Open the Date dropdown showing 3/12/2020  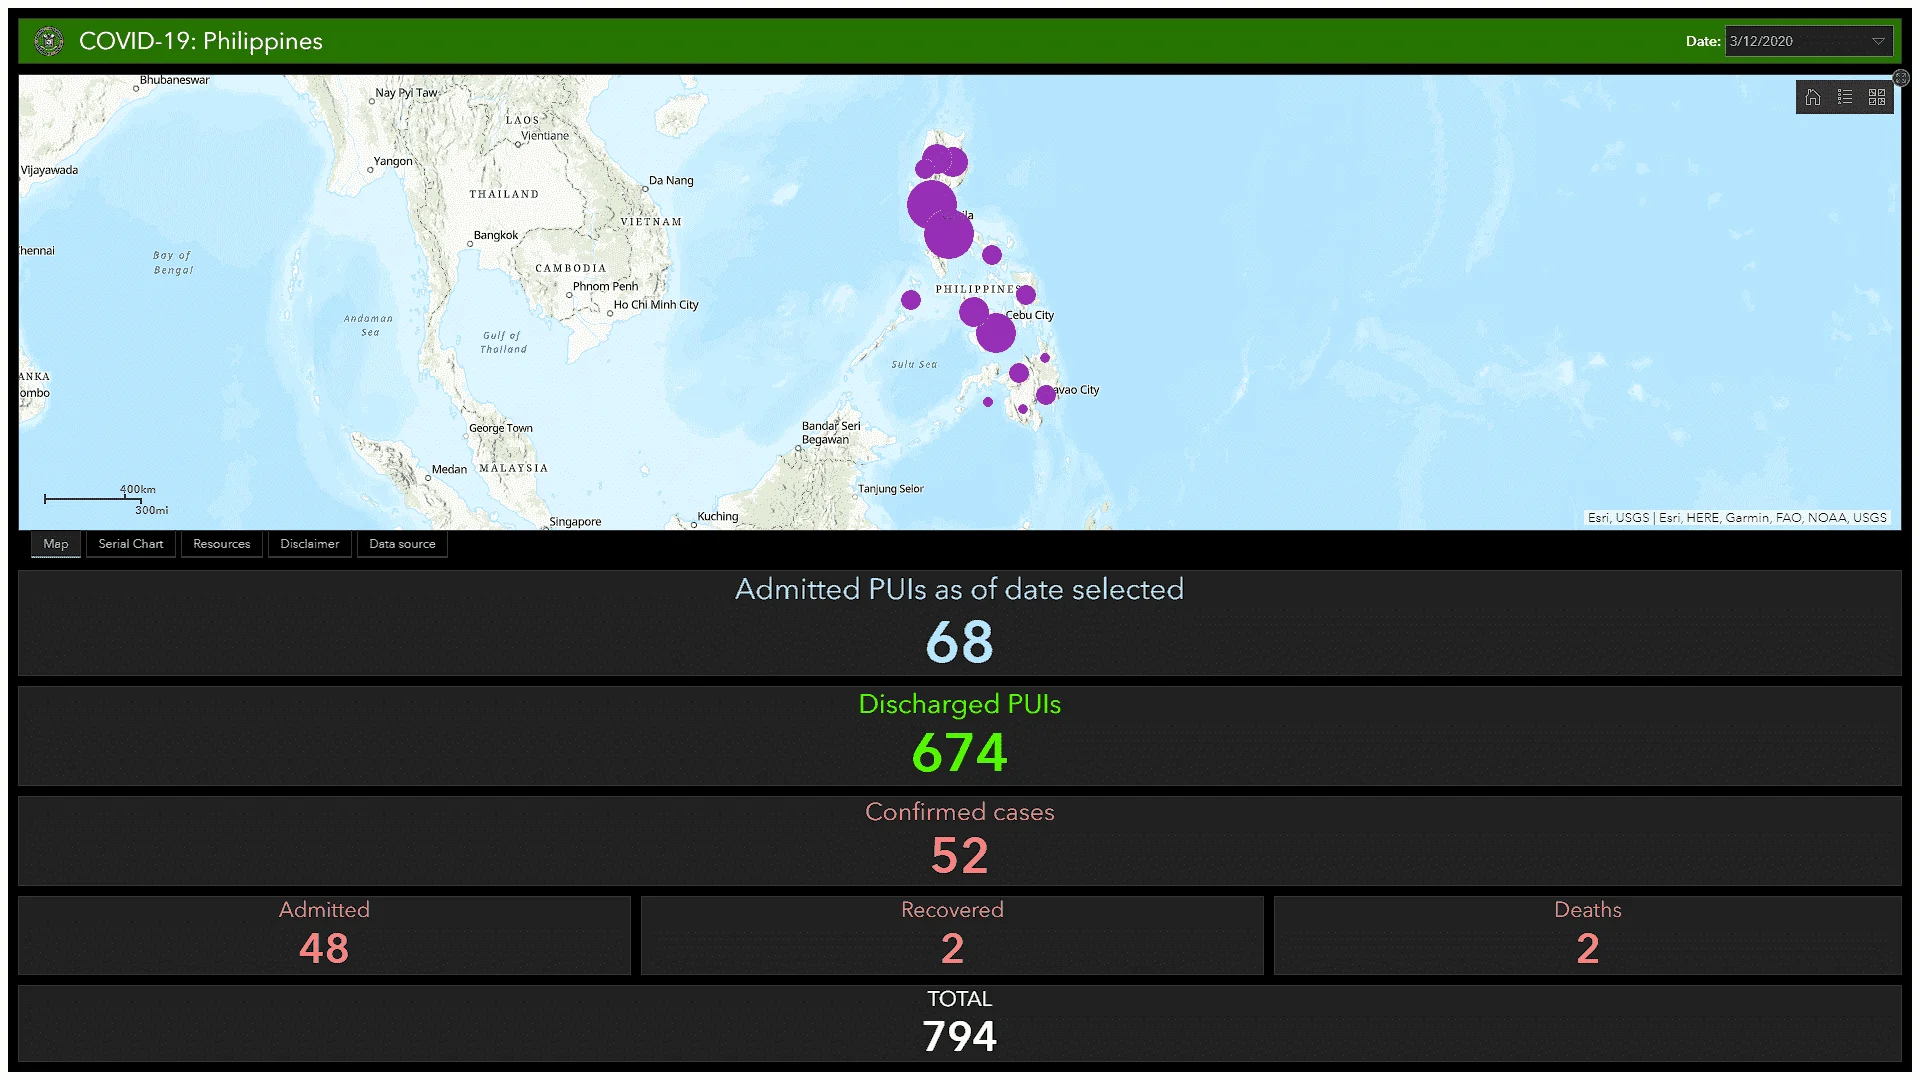(1808, 41)
